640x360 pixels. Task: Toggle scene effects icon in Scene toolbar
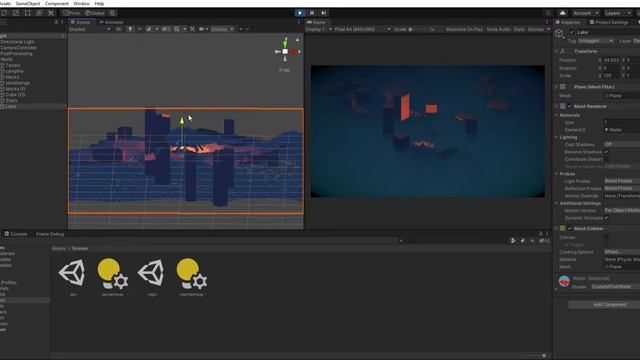coord(149,29)
